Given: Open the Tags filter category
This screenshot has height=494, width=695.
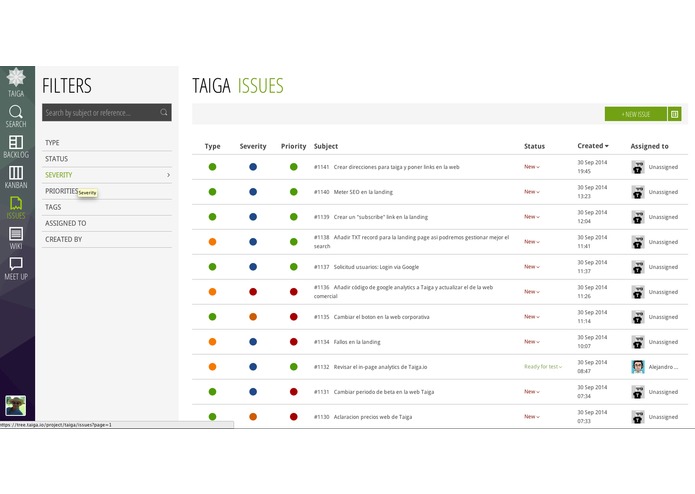Looking at the screenshot, I should click(107, 207).
